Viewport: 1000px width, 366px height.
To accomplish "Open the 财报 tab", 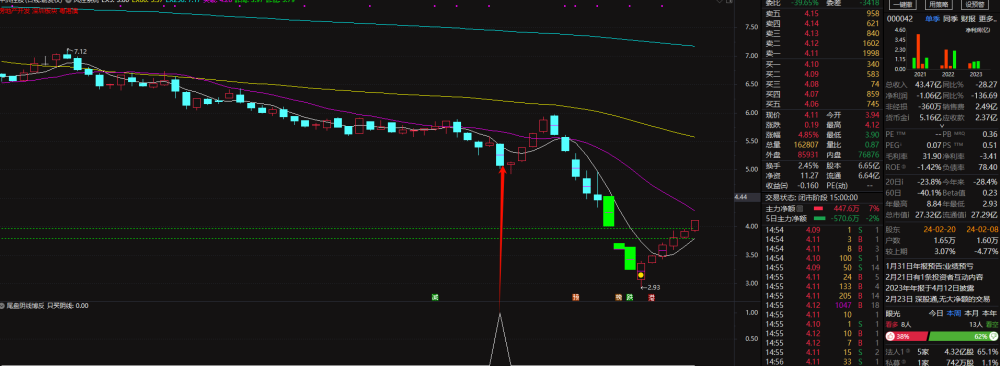I will coord(968,19).
